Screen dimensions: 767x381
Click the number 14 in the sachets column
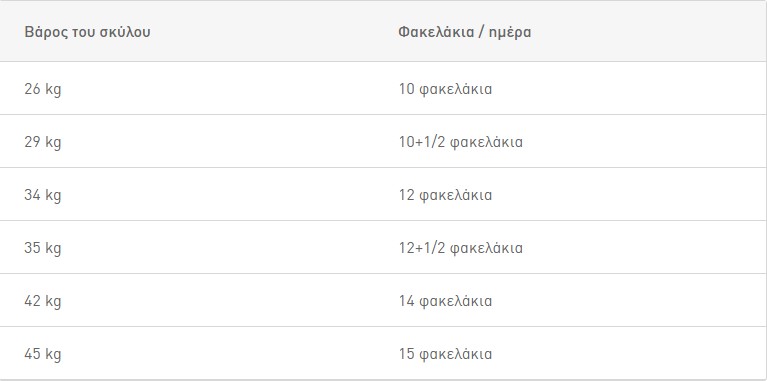406,301
